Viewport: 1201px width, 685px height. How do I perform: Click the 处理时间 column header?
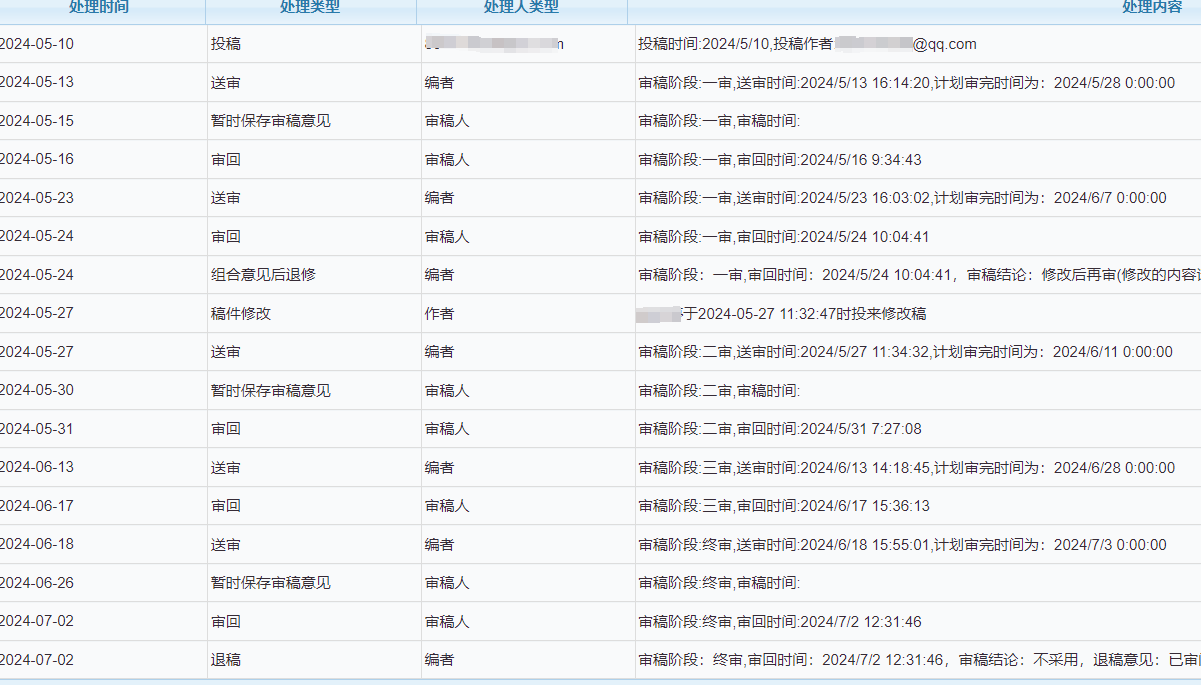99,8
